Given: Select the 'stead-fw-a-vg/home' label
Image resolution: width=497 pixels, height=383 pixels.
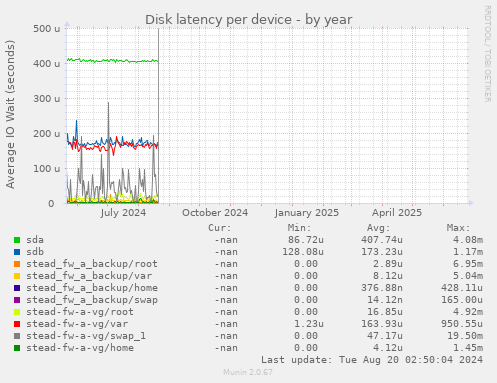Looking at the screenshot, I should [x=80, y=348].
